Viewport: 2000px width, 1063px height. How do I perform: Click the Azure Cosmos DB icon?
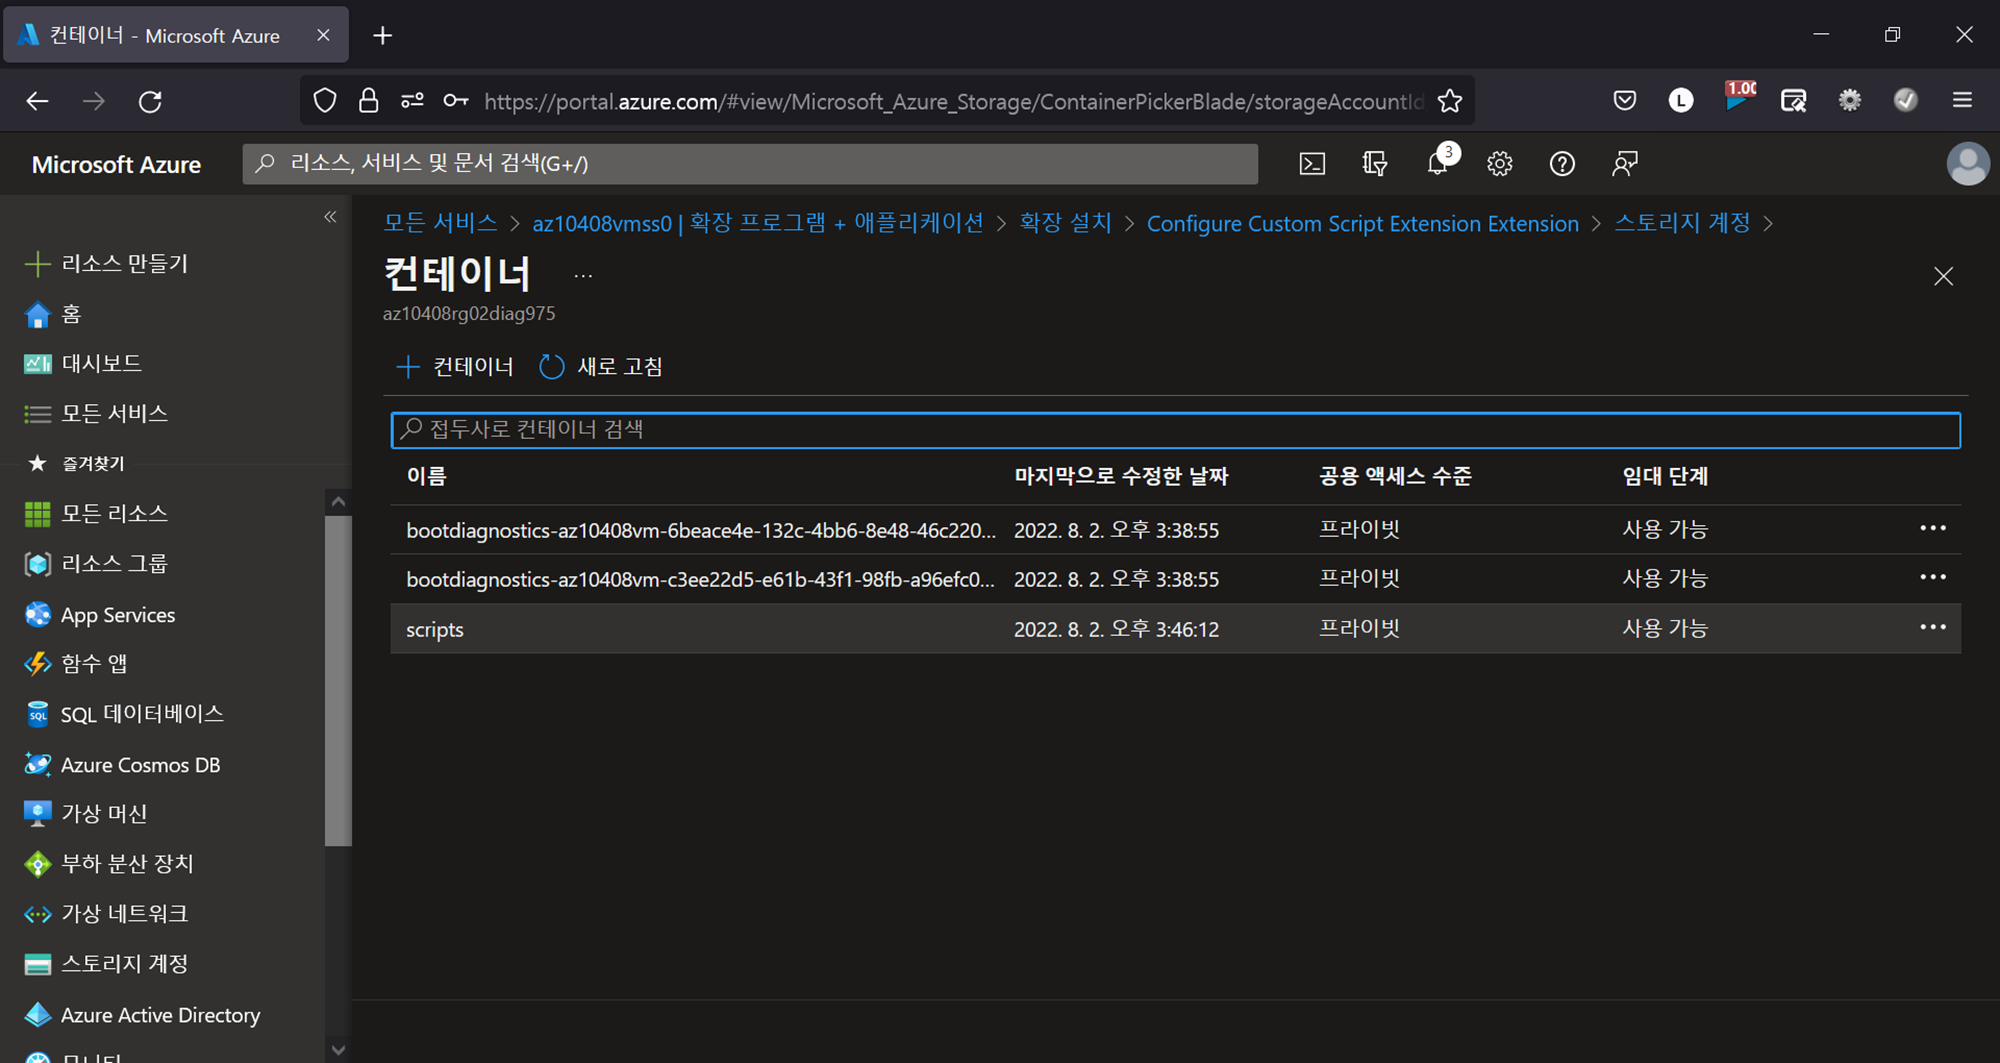point(37,764)
